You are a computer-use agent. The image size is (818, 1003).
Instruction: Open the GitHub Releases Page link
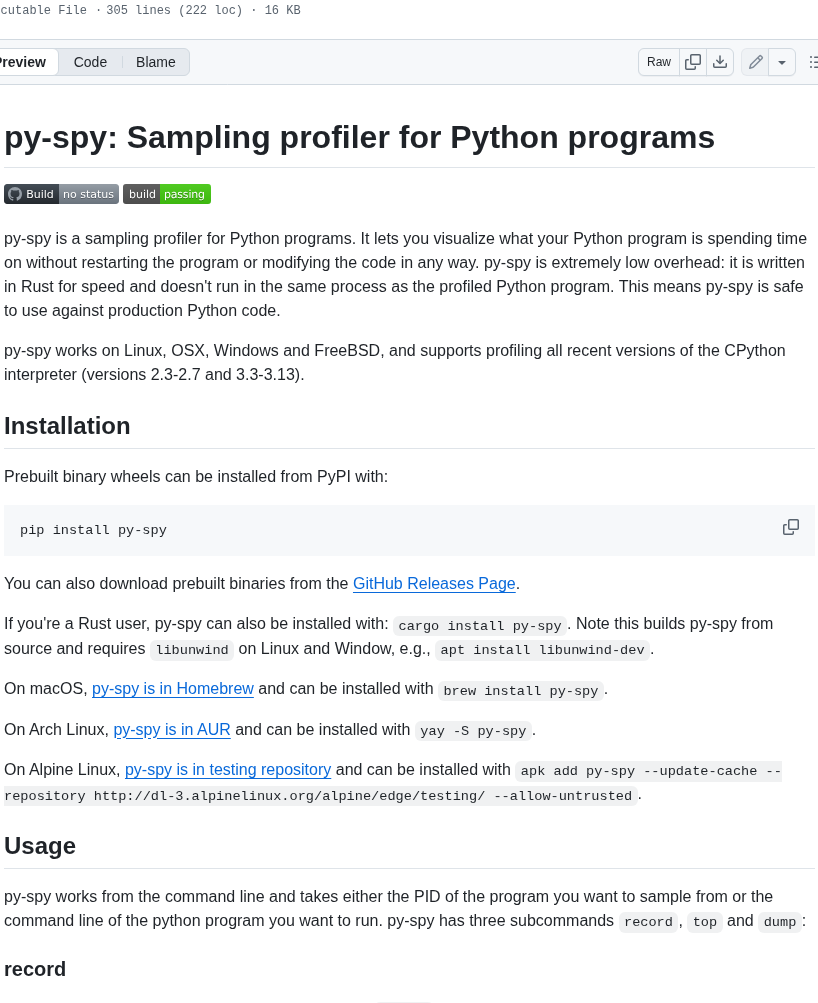pyautogui.click(x=433, y=583)
